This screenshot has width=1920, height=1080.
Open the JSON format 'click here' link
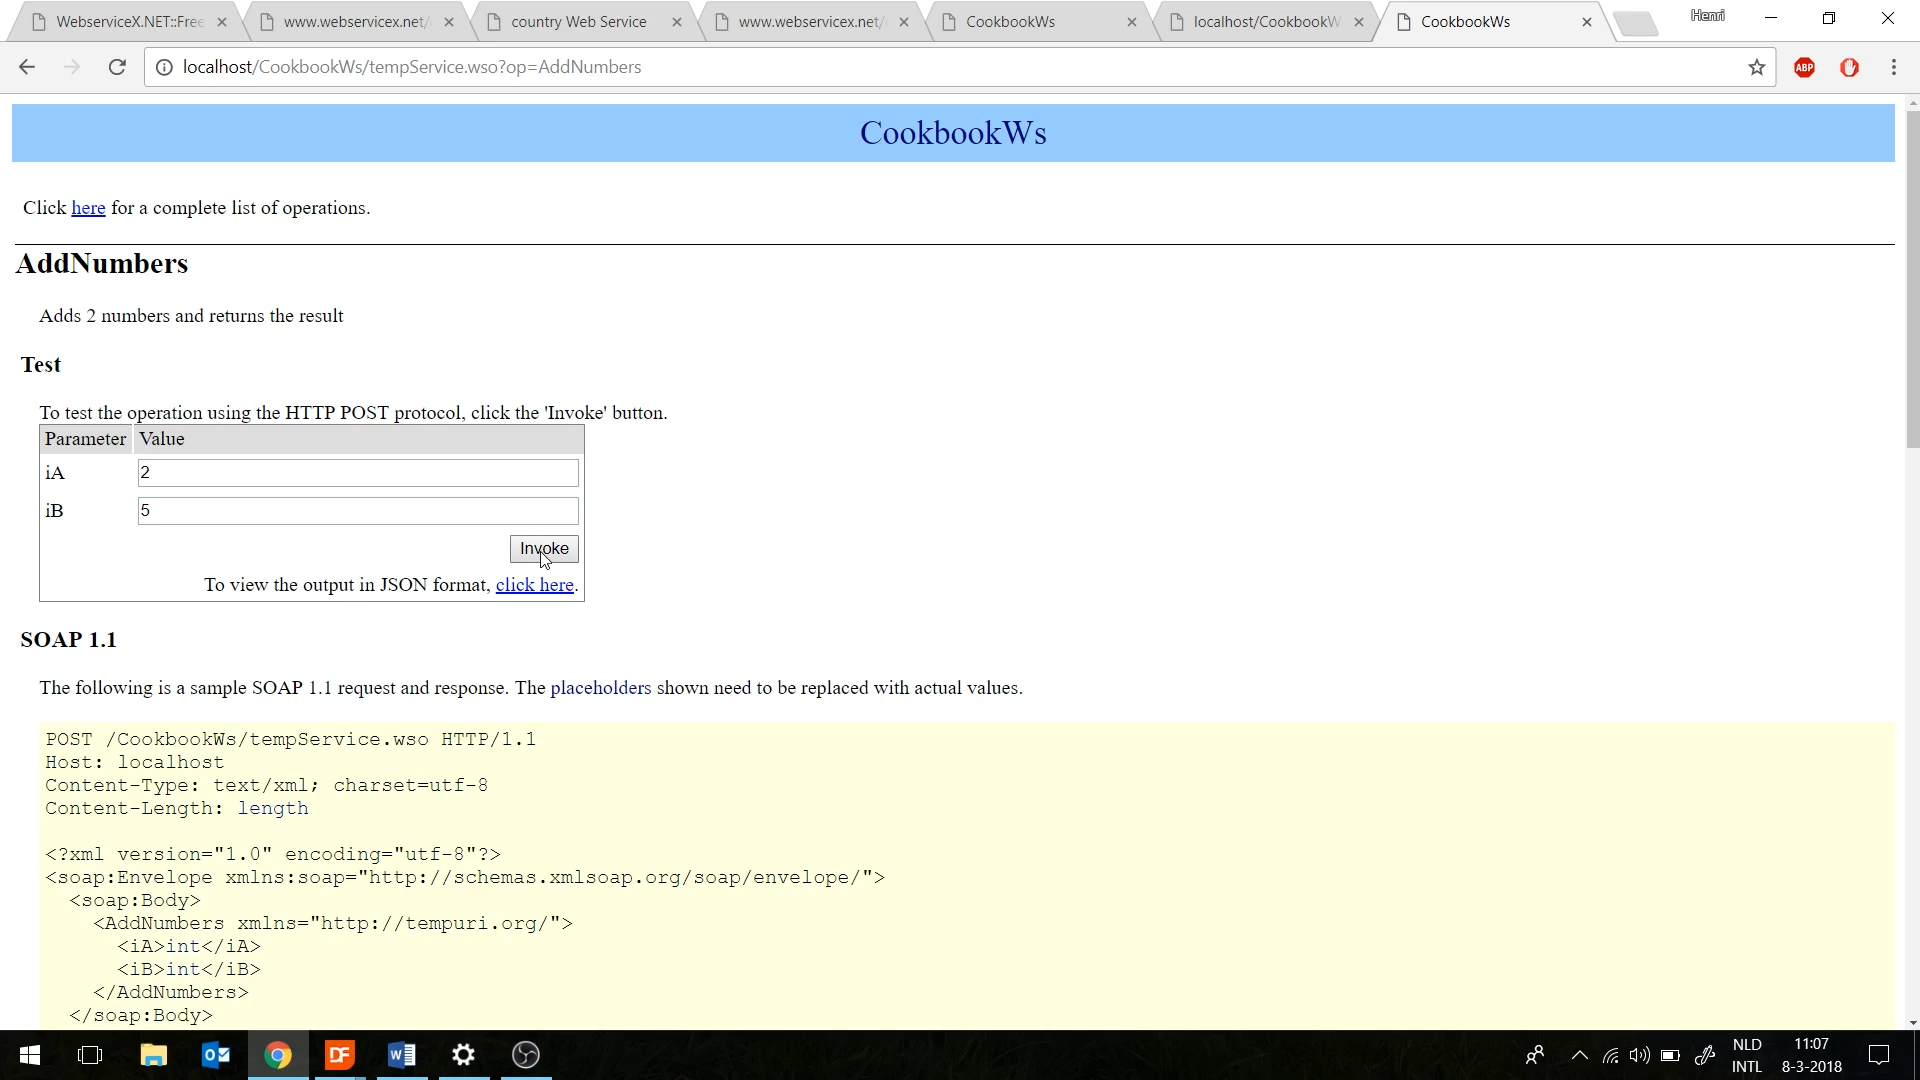point(534,585)
